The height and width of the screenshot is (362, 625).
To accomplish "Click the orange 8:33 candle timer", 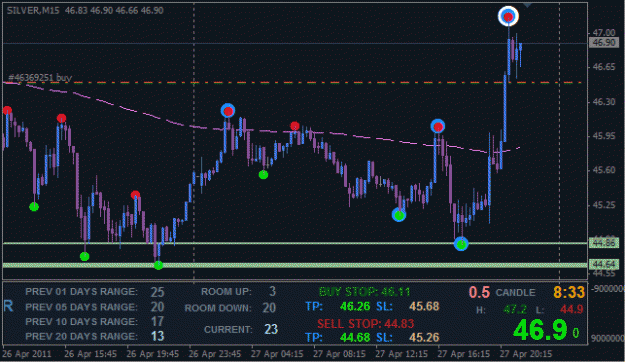I will point(569,292).
